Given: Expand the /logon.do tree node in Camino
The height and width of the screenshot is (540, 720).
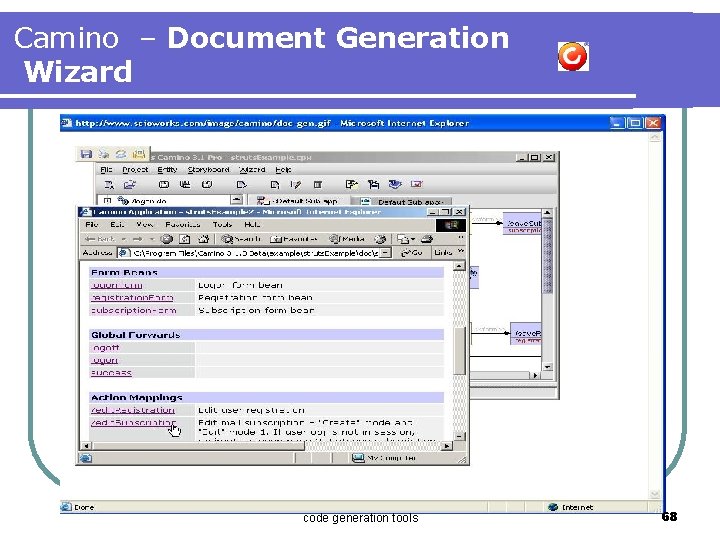Looking at the screenshot, I should [107, 201].
